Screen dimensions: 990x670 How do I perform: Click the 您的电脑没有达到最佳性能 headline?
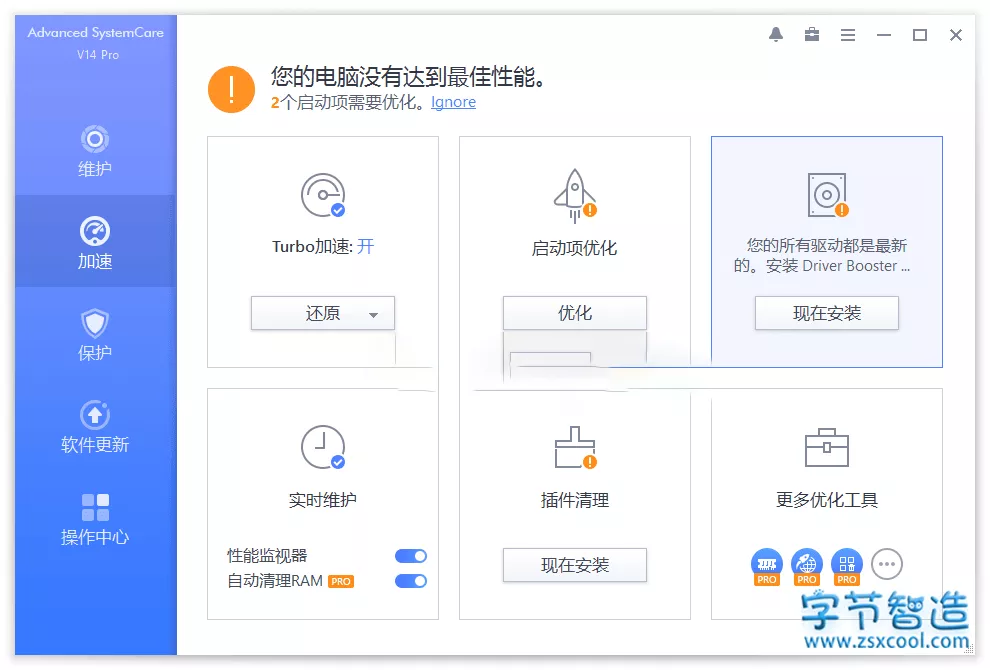408,77
